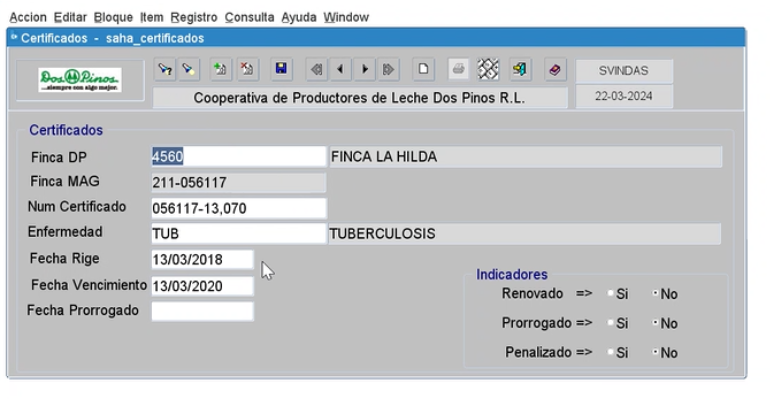Click the Enter Query flashlight icon with question mark
The image size is (771, 399).
tap(165, 69)
